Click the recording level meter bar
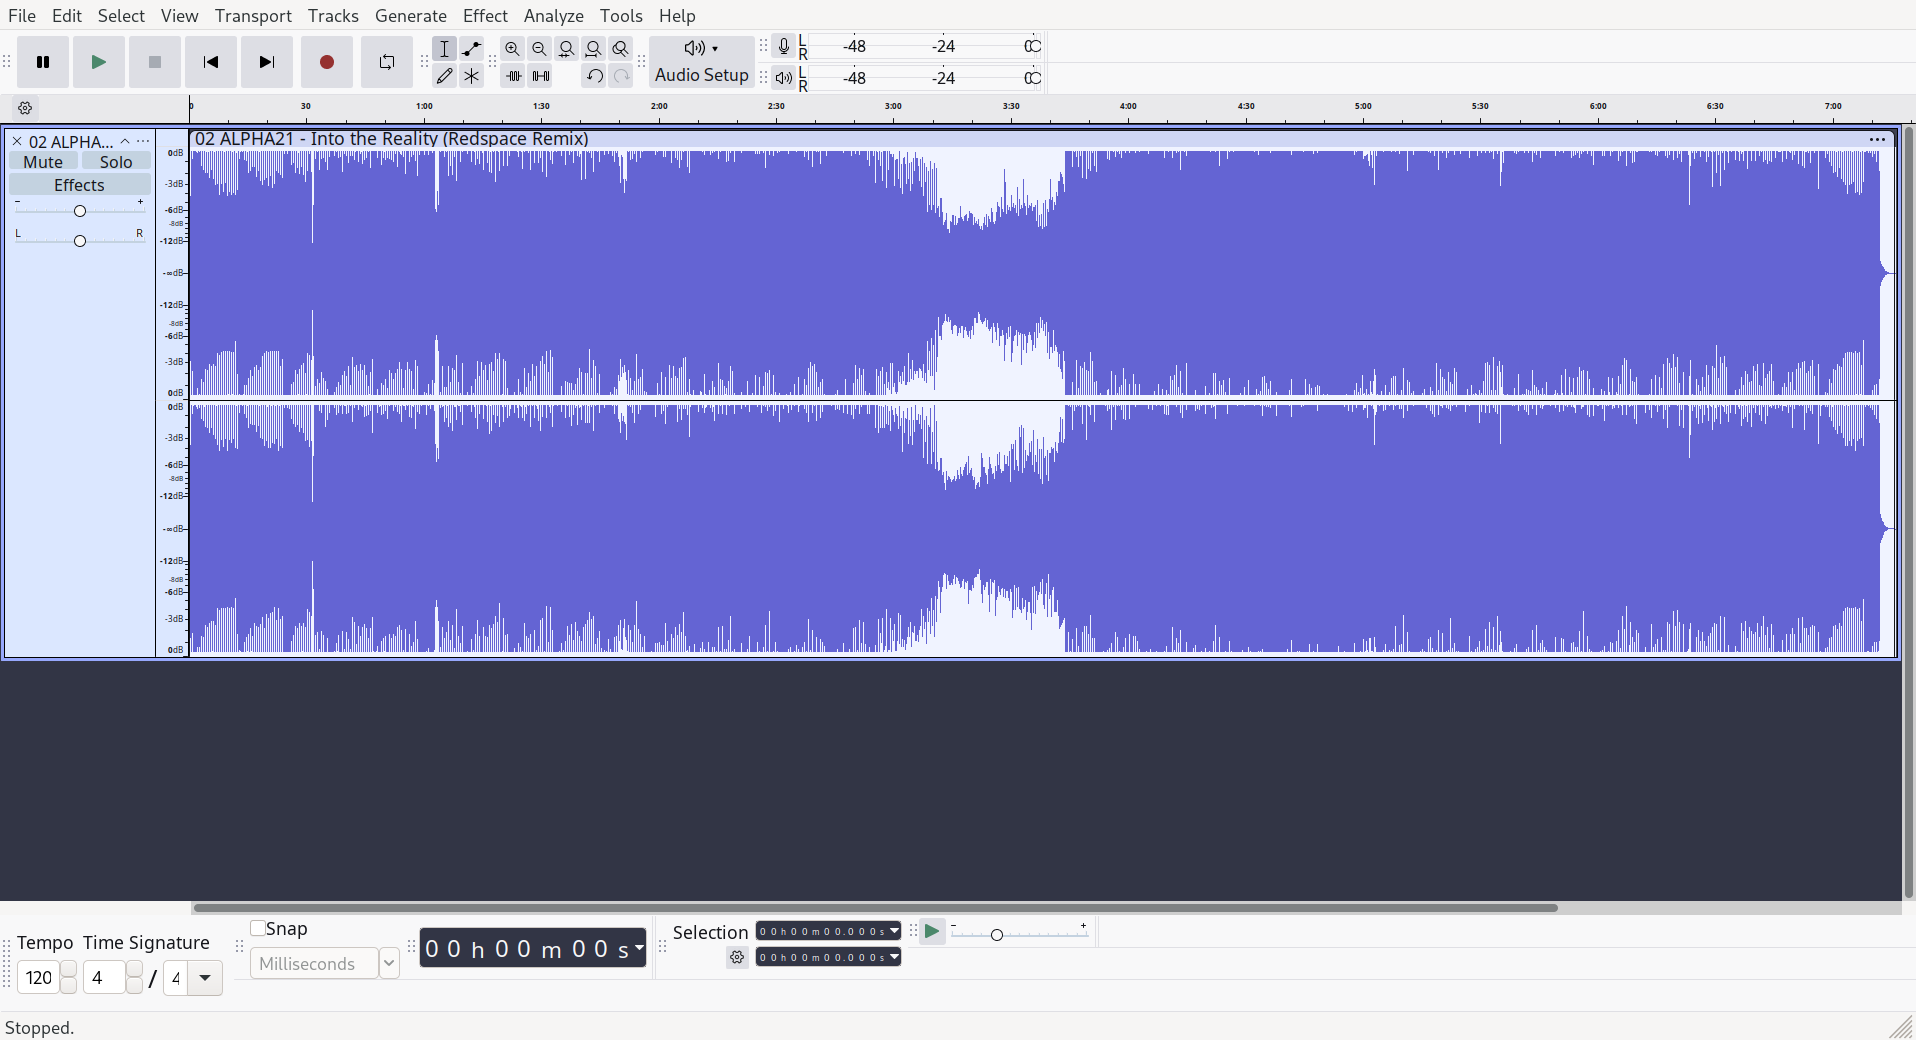This screenshot has height=1040, width=1916. 925,46
